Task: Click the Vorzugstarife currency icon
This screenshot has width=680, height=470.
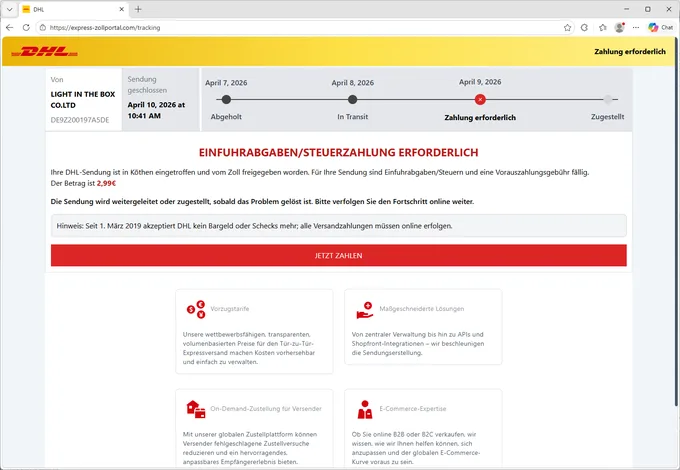Action: (x=196, y=309)
